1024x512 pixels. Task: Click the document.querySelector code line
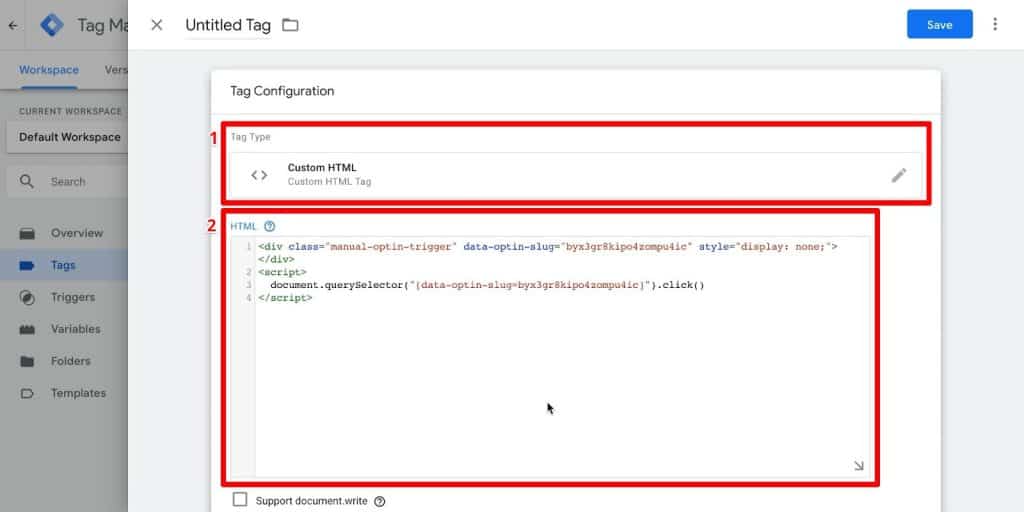pos(487,285)
